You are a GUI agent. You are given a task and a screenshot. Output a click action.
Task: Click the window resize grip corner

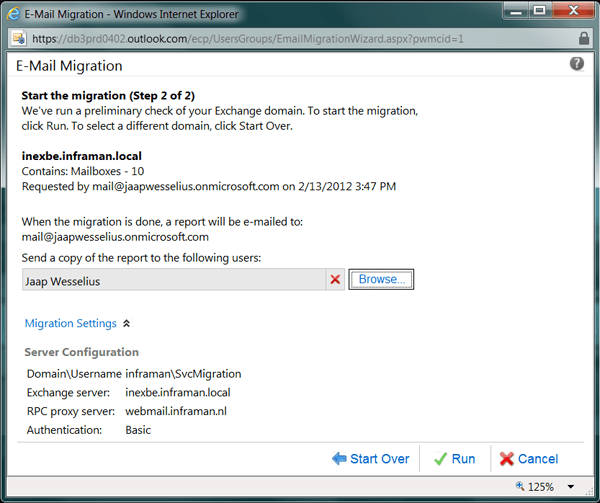pos(589,491)
